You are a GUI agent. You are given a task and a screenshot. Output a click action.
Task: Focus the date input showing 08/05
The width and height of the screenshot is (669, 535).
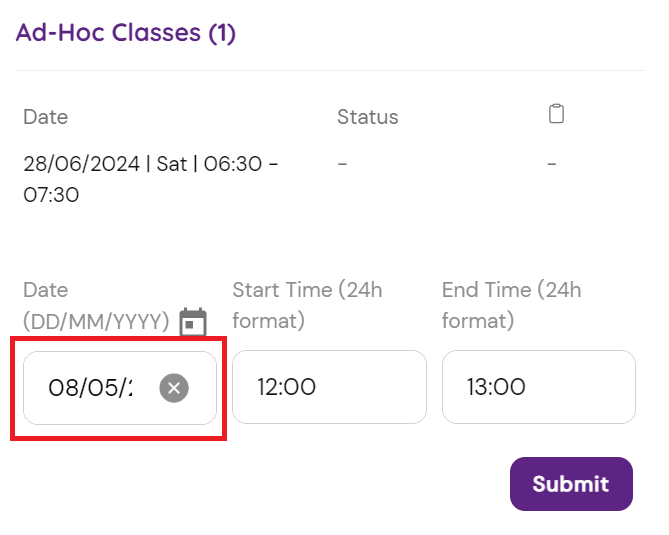tap(90, 388)
